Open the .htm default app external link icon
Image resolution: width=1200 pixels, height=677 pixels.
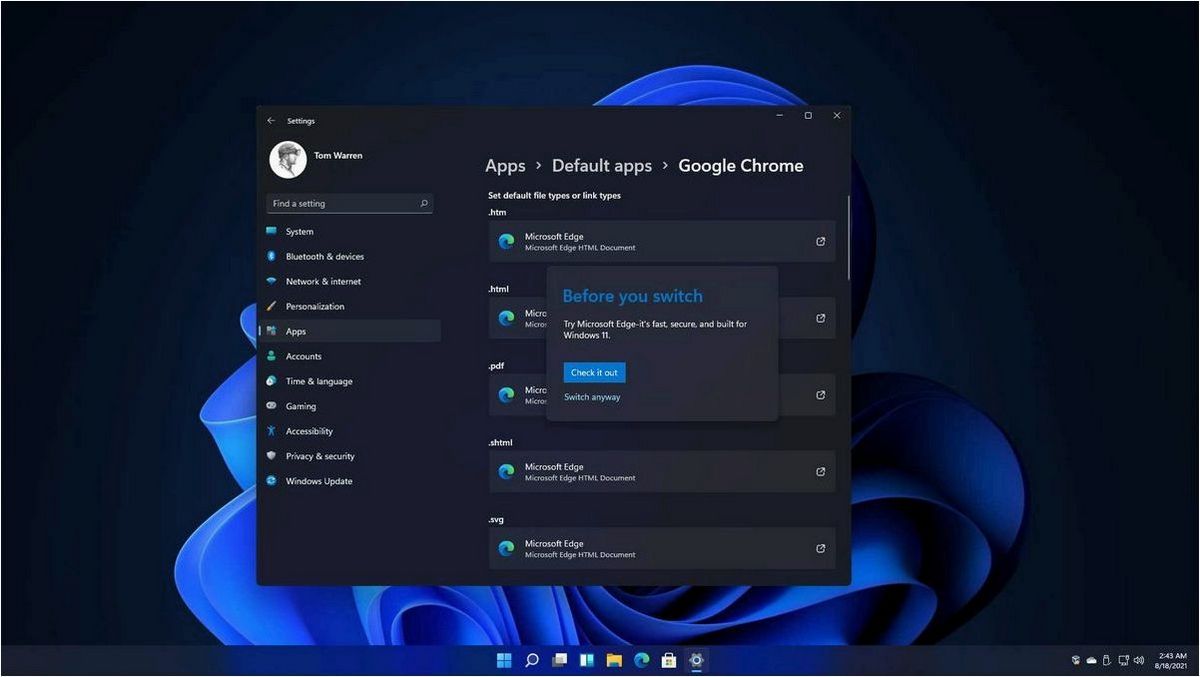pyautogui.click(x=821, y=241)
